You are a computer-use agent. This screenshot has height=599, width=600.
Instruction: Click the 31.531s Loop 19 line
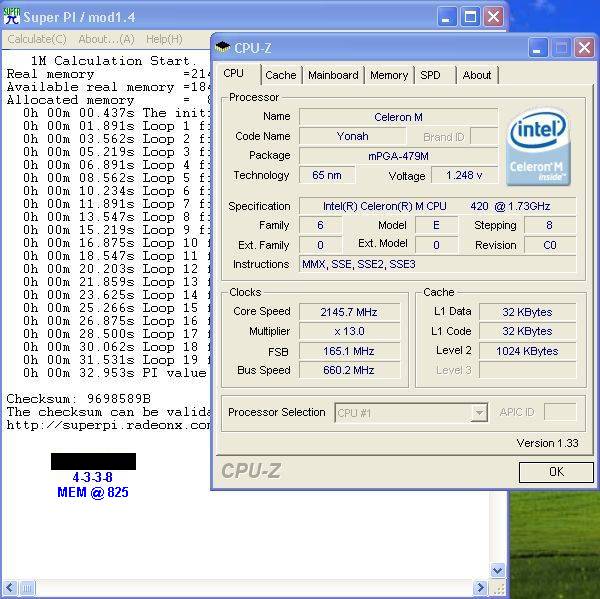pos(116,360)
